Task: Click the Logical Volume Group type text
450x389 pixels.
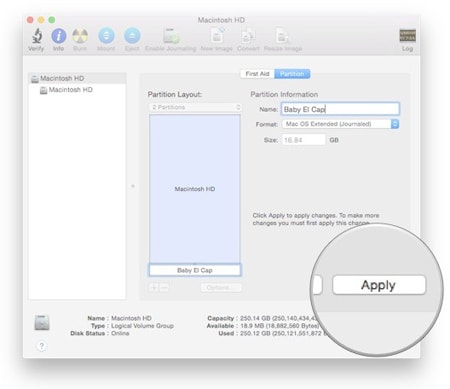Action: pyautogui.click(x=142, y=326)
